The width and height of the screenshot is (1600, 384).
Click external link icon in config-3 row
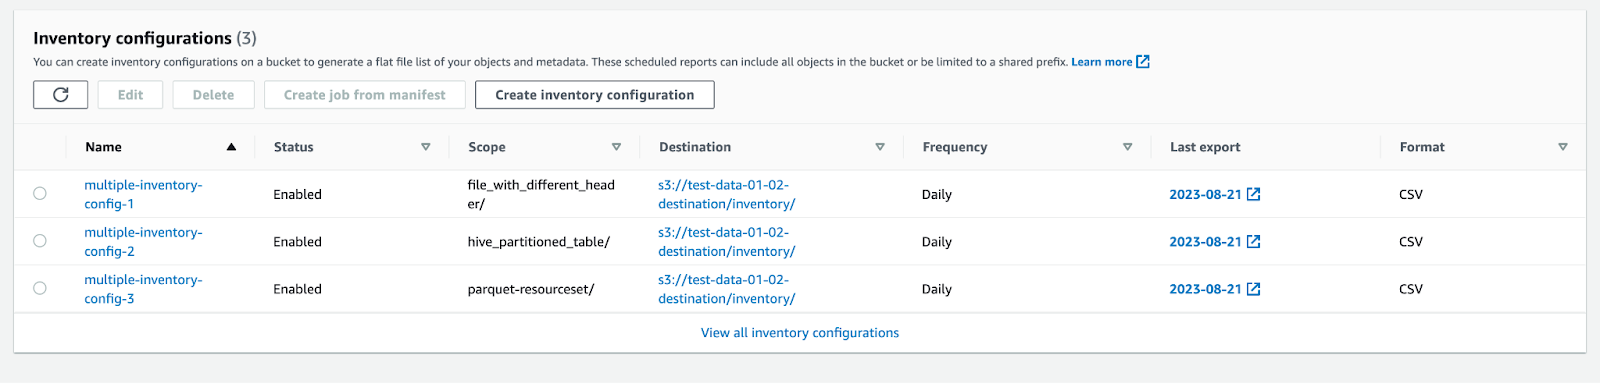point(1253,289)
